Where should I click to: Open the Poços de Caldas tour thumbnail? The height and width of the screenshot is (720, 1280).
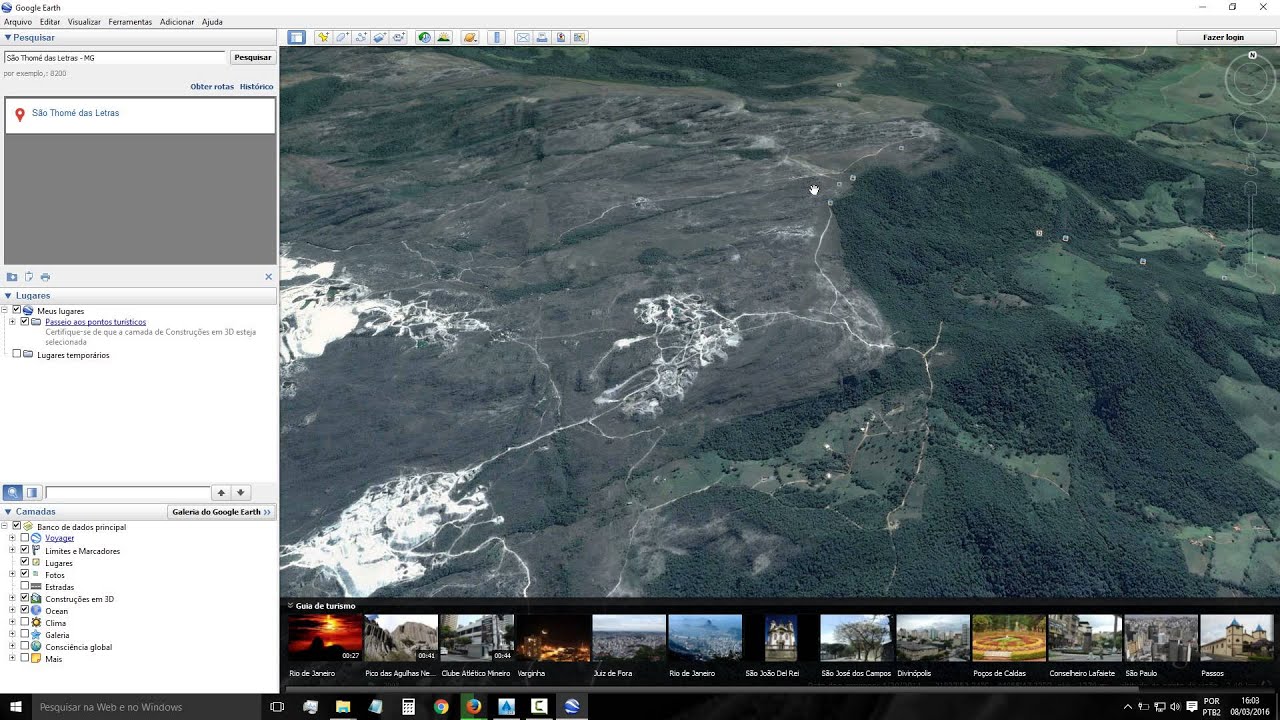click(1008, 638)
